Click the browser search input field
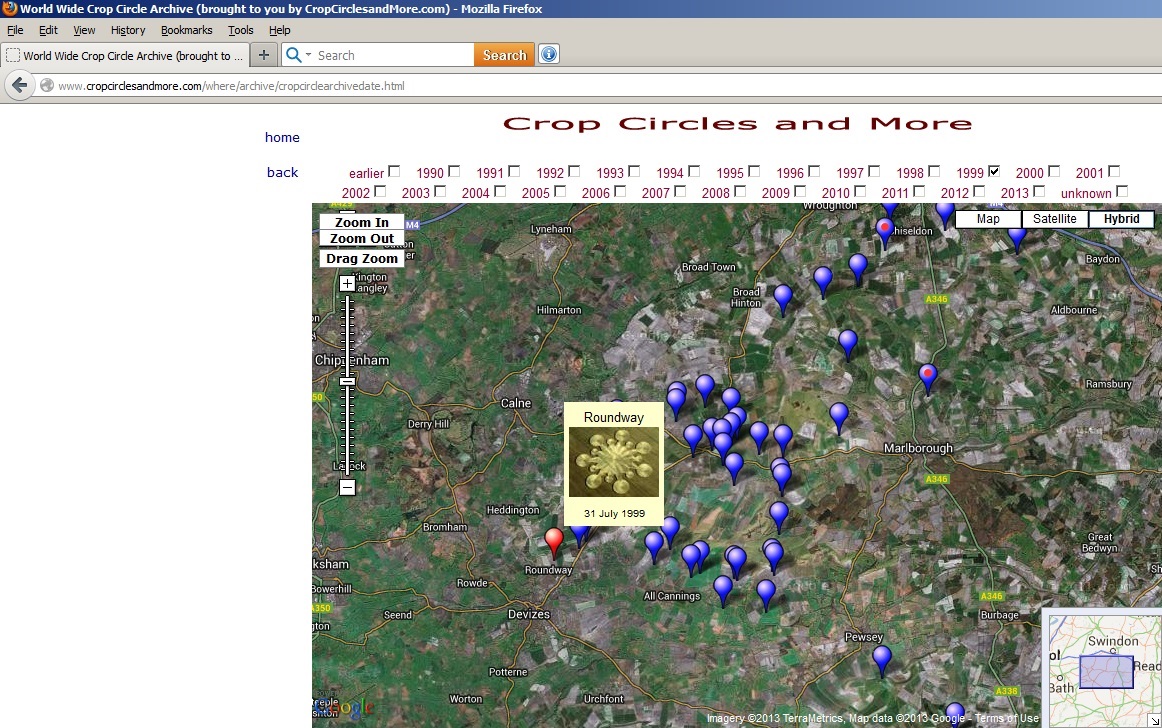Screen dimensions: 1162x728 392,55
